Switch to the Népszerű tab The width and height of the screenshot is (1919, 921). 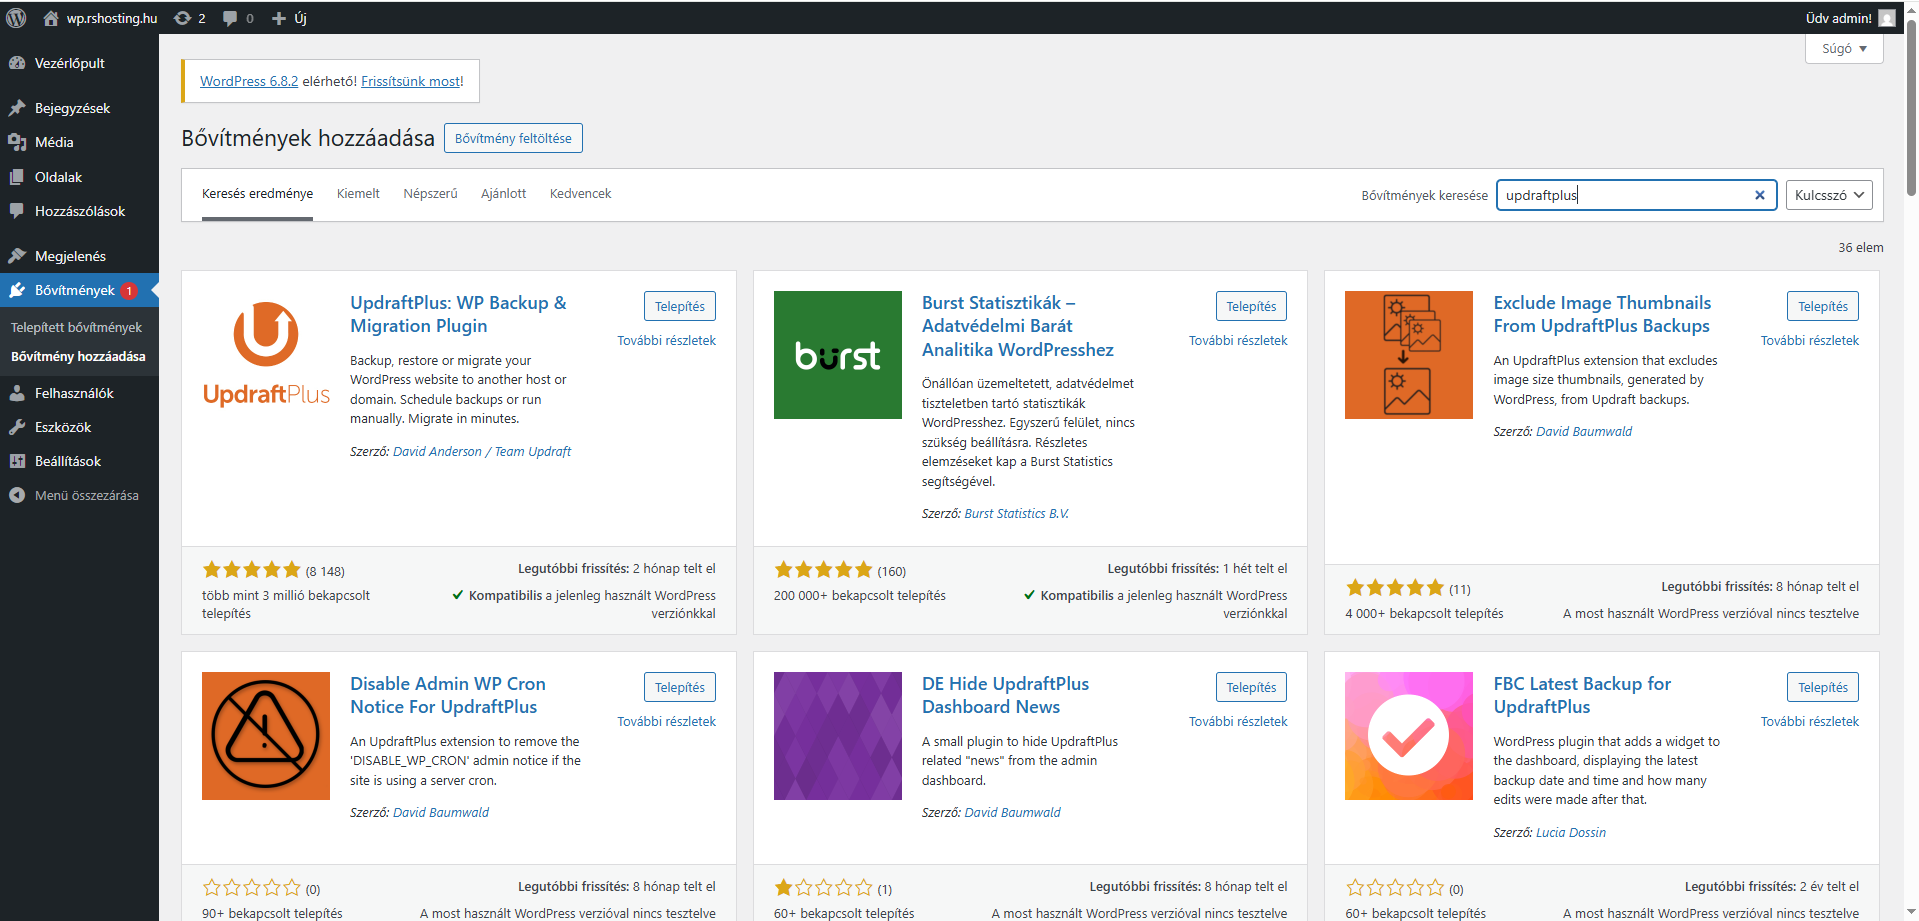click(x=430, y=193)
